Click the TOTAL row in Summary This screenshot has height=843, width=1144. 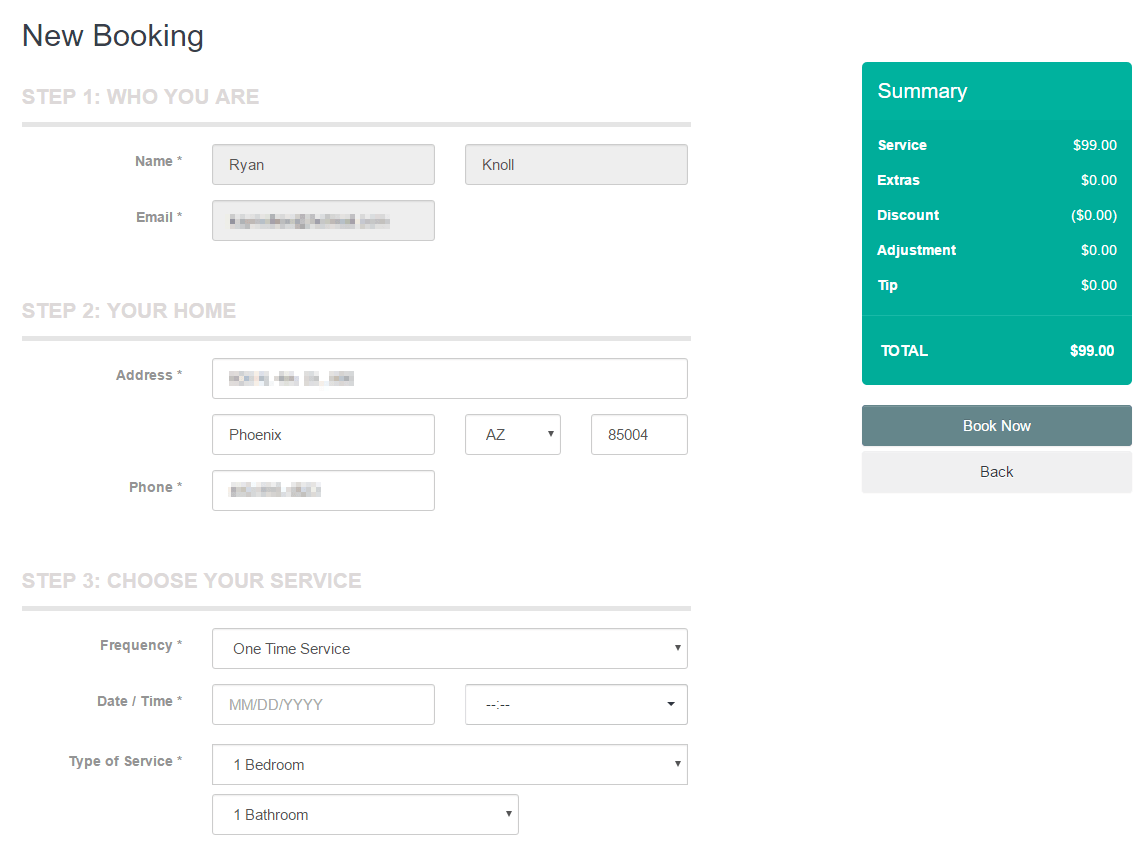[x=996, y=351]
